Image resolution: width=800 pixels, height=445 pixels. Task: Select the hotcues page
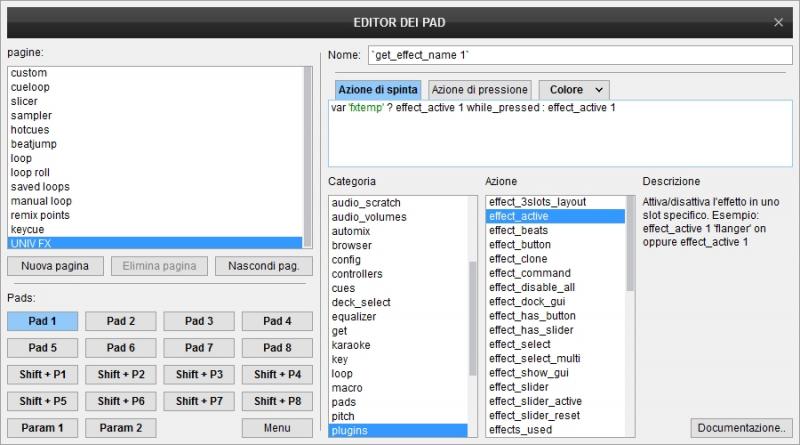point(155,130)
